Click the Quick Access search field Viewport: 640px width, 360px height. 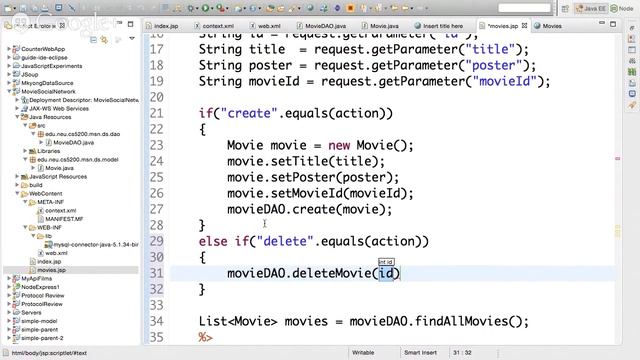point(524,8)
